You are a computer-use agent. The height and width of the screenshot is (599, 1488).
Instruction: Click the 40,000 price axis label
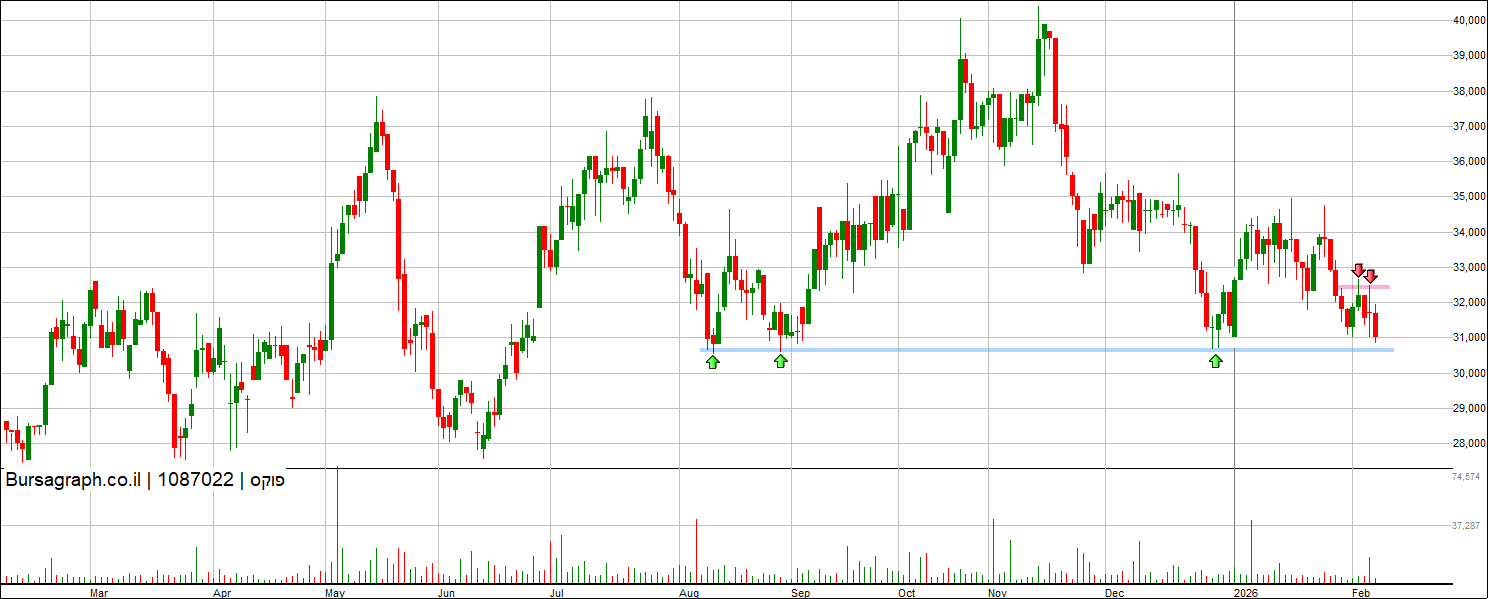point(1468,21)
